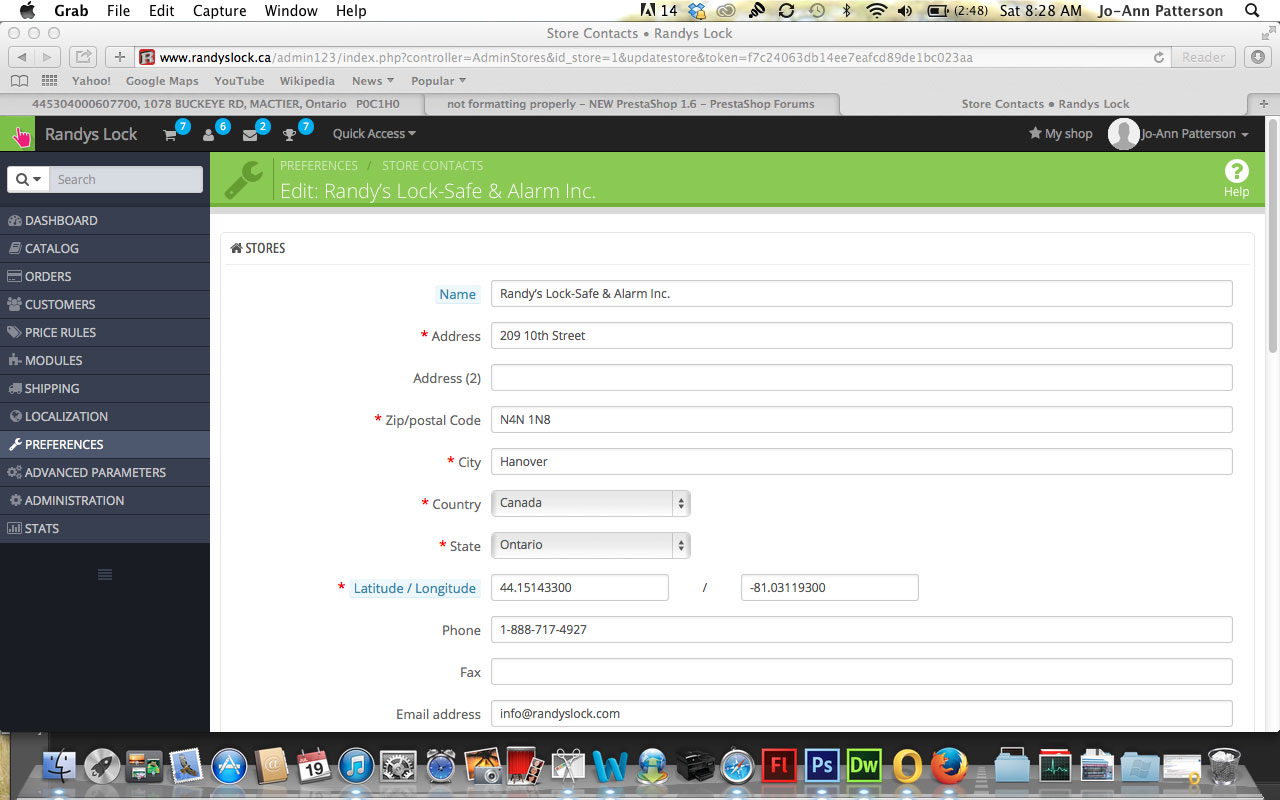Open the shopping cart orders notification icon

171,134
